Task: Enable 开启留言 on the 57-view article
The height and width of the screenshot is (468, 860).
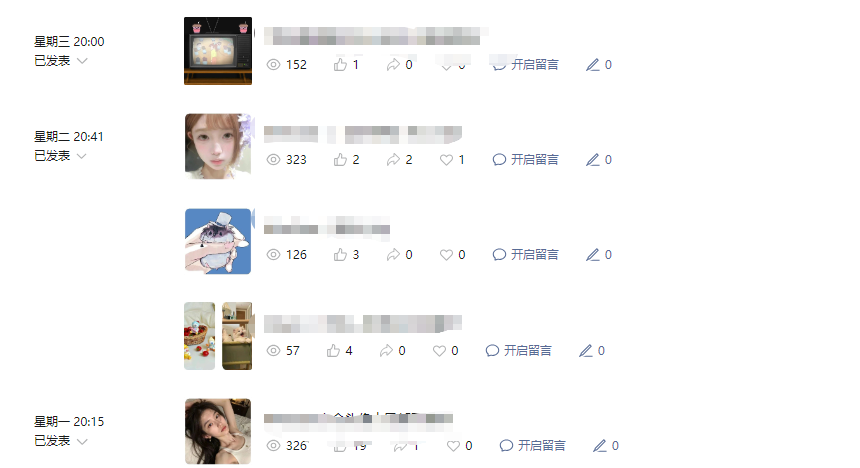Action: (x=518, y=351)
